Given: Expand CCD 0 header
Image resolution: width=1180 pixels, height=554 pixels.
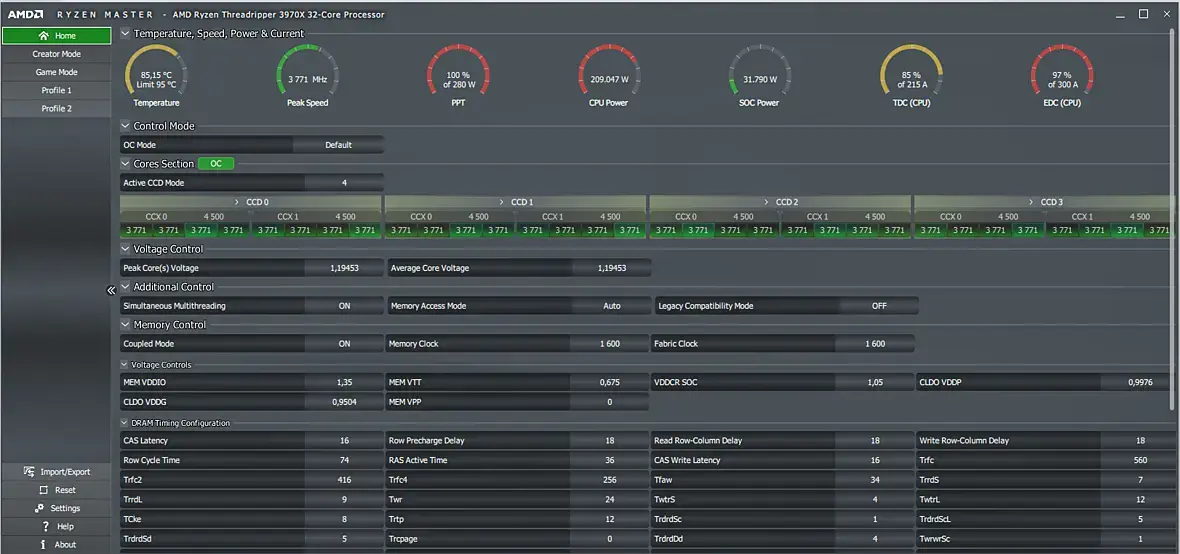Looking at the screenshot, I should tap(251, 202).
